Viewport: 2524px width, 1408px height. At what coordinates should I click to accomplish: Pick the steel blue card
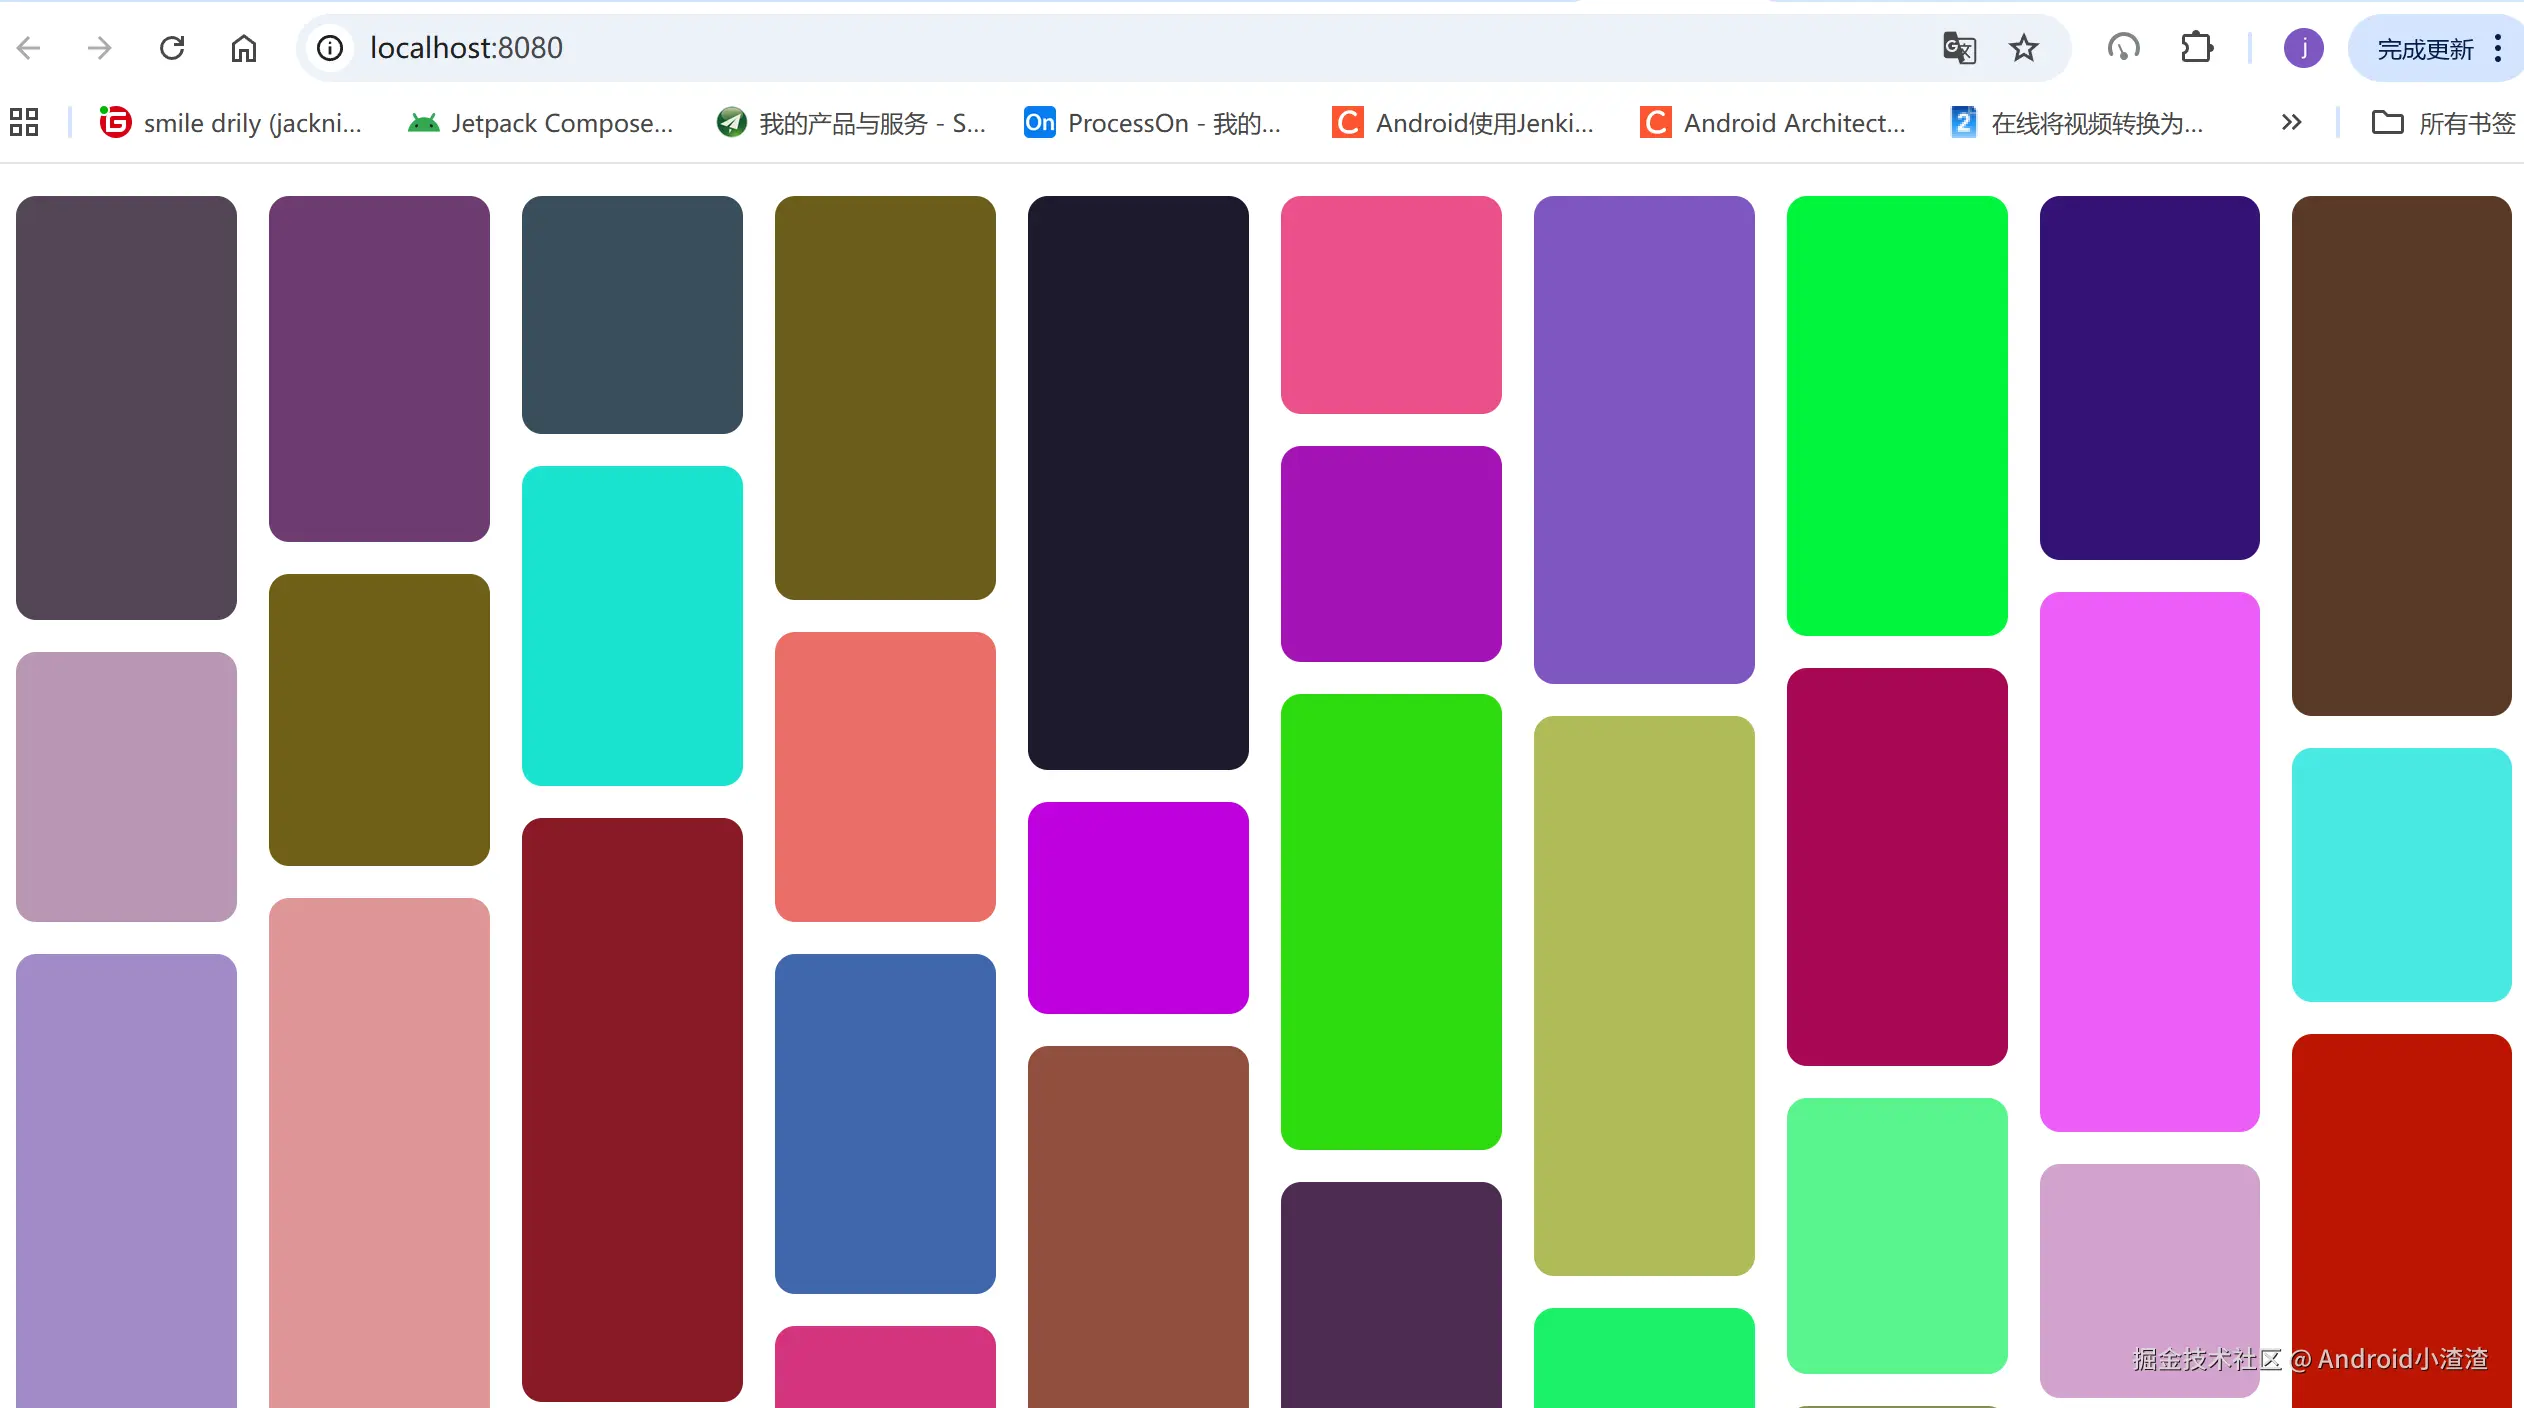tap(885, 1124)
